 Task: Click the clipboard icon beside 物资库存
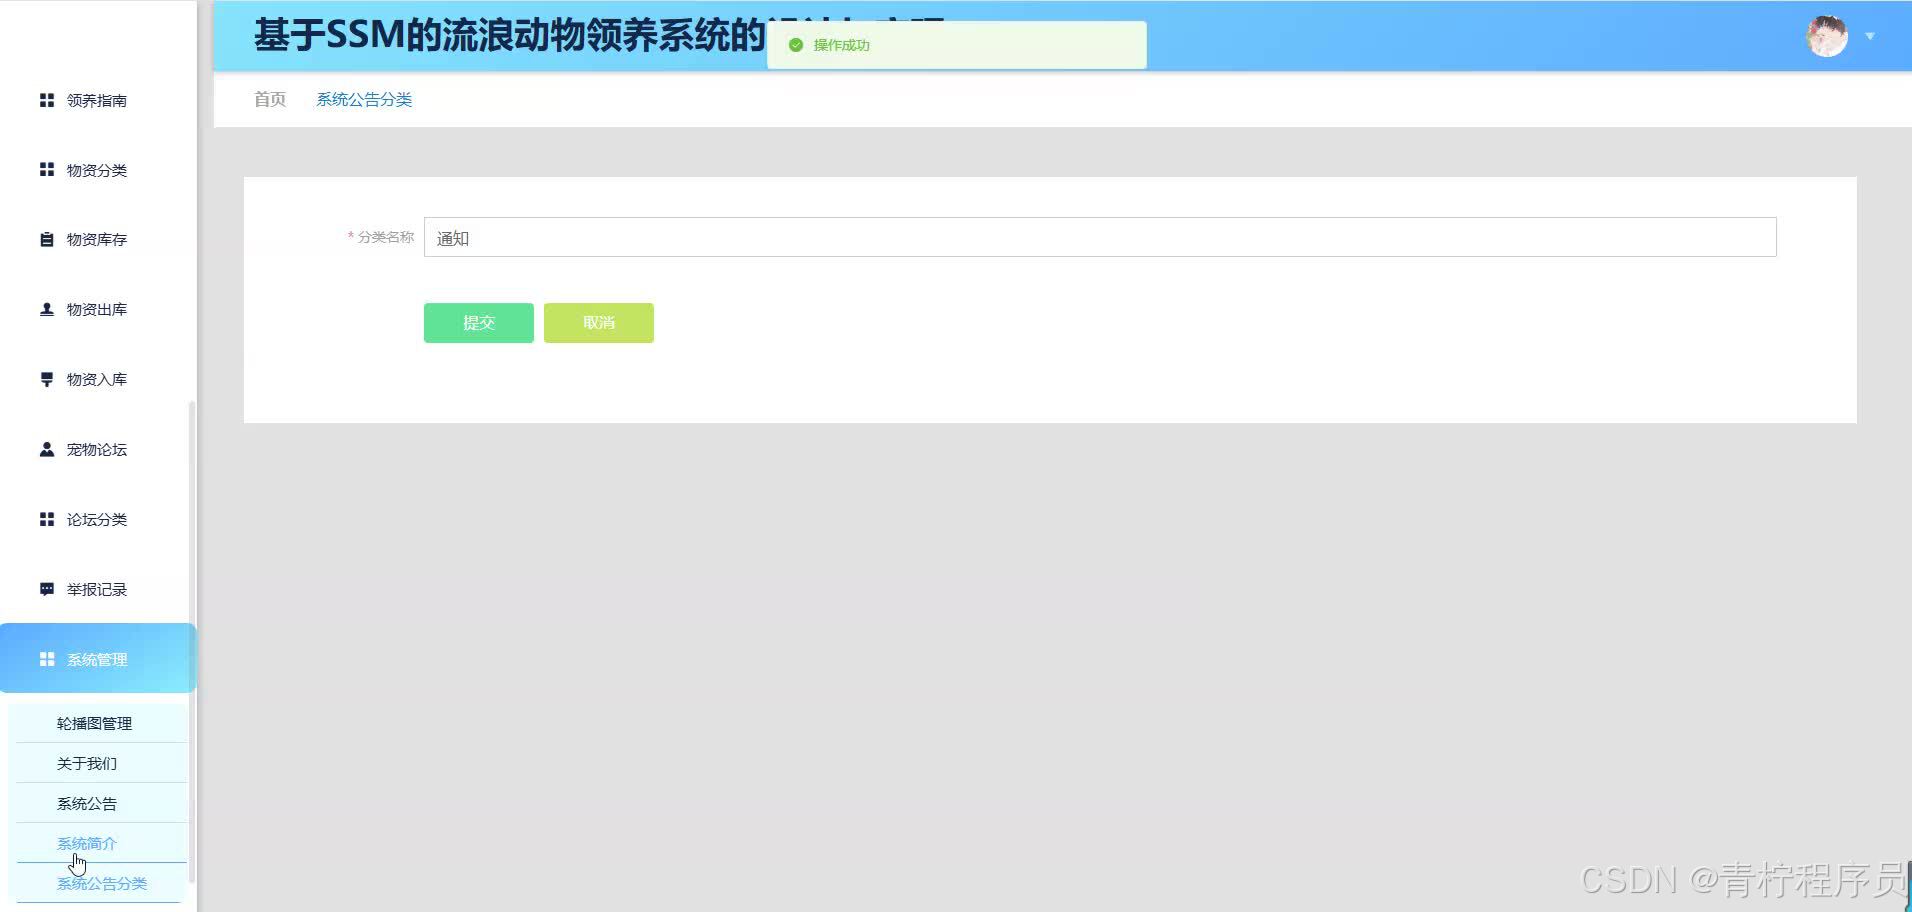pyautogui.click(x=46, y=239)
